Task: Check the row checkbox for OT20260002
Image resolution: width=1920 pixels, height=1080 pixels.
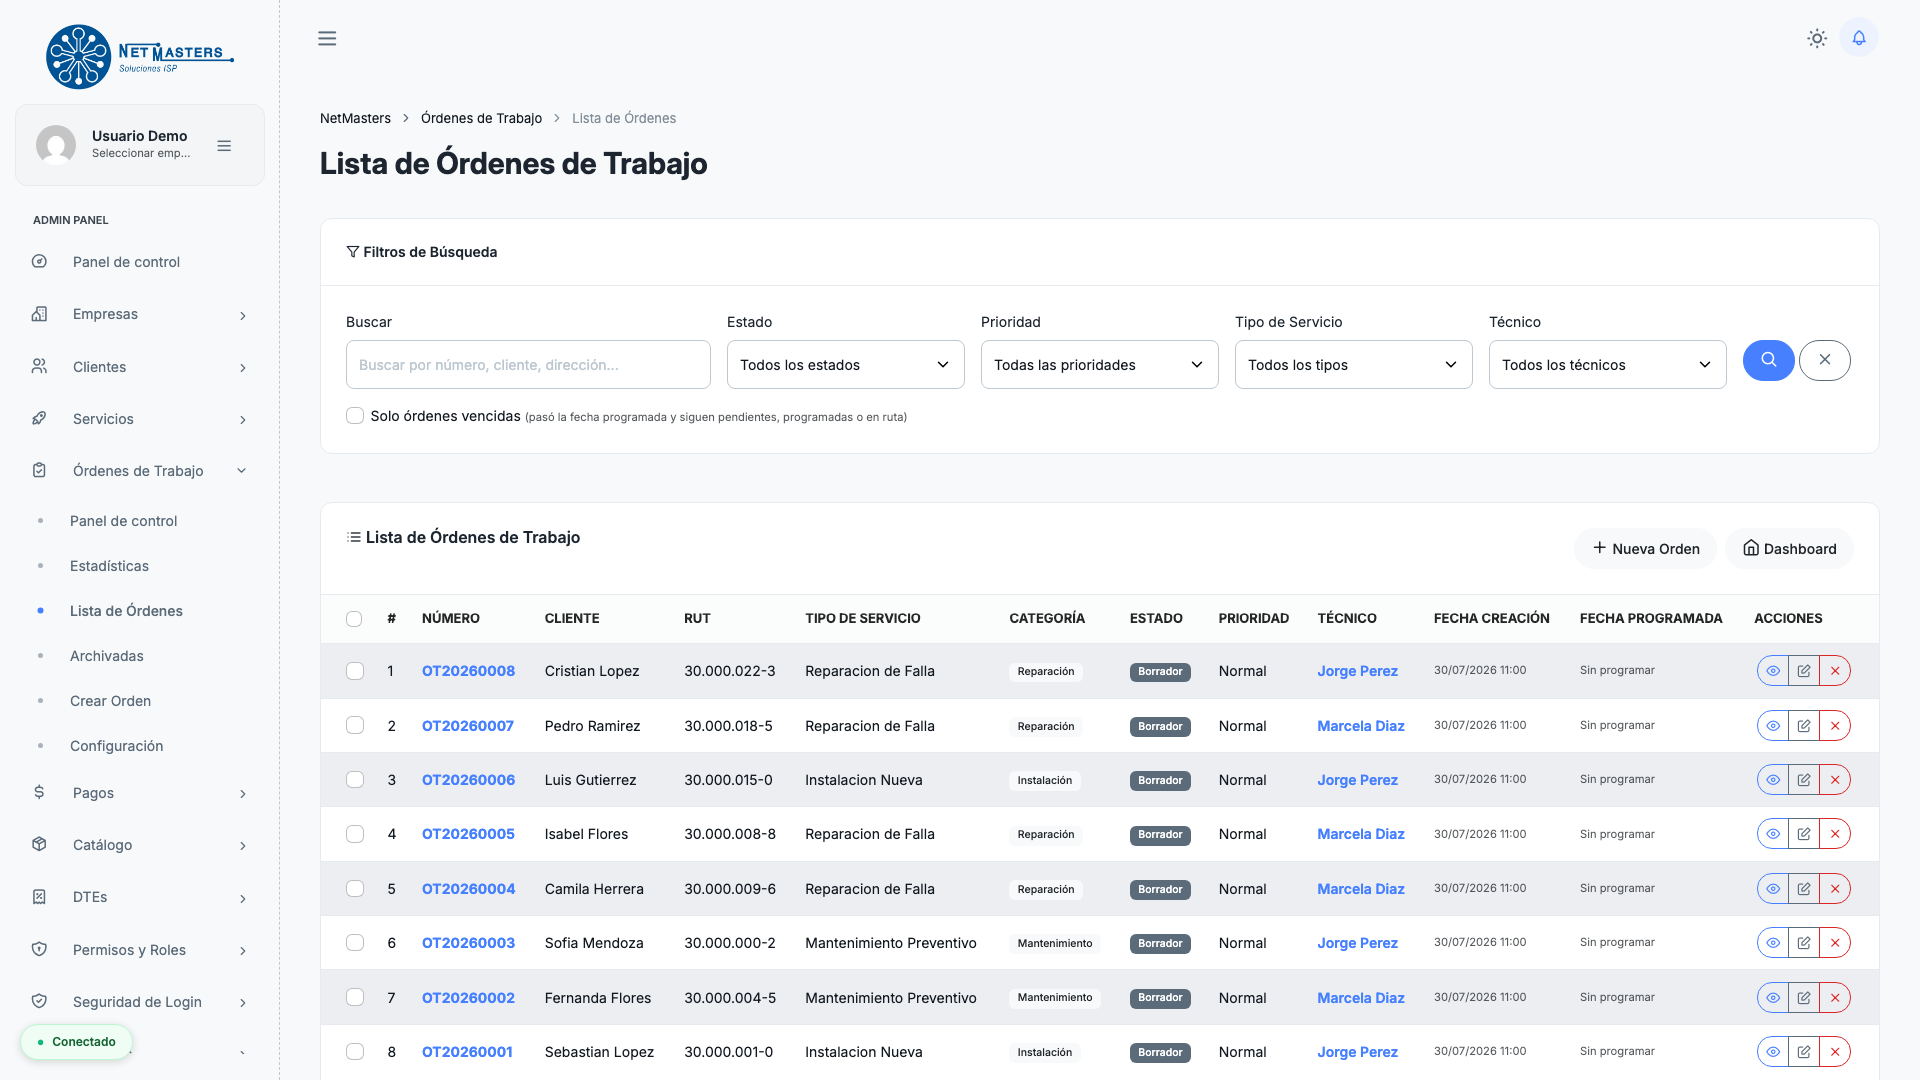Action: 355,997
